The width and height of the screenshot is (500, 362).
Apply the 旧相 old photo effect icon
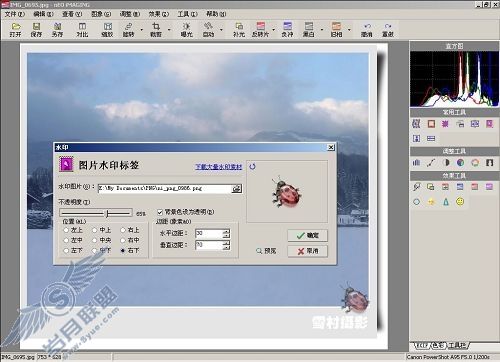336,30
